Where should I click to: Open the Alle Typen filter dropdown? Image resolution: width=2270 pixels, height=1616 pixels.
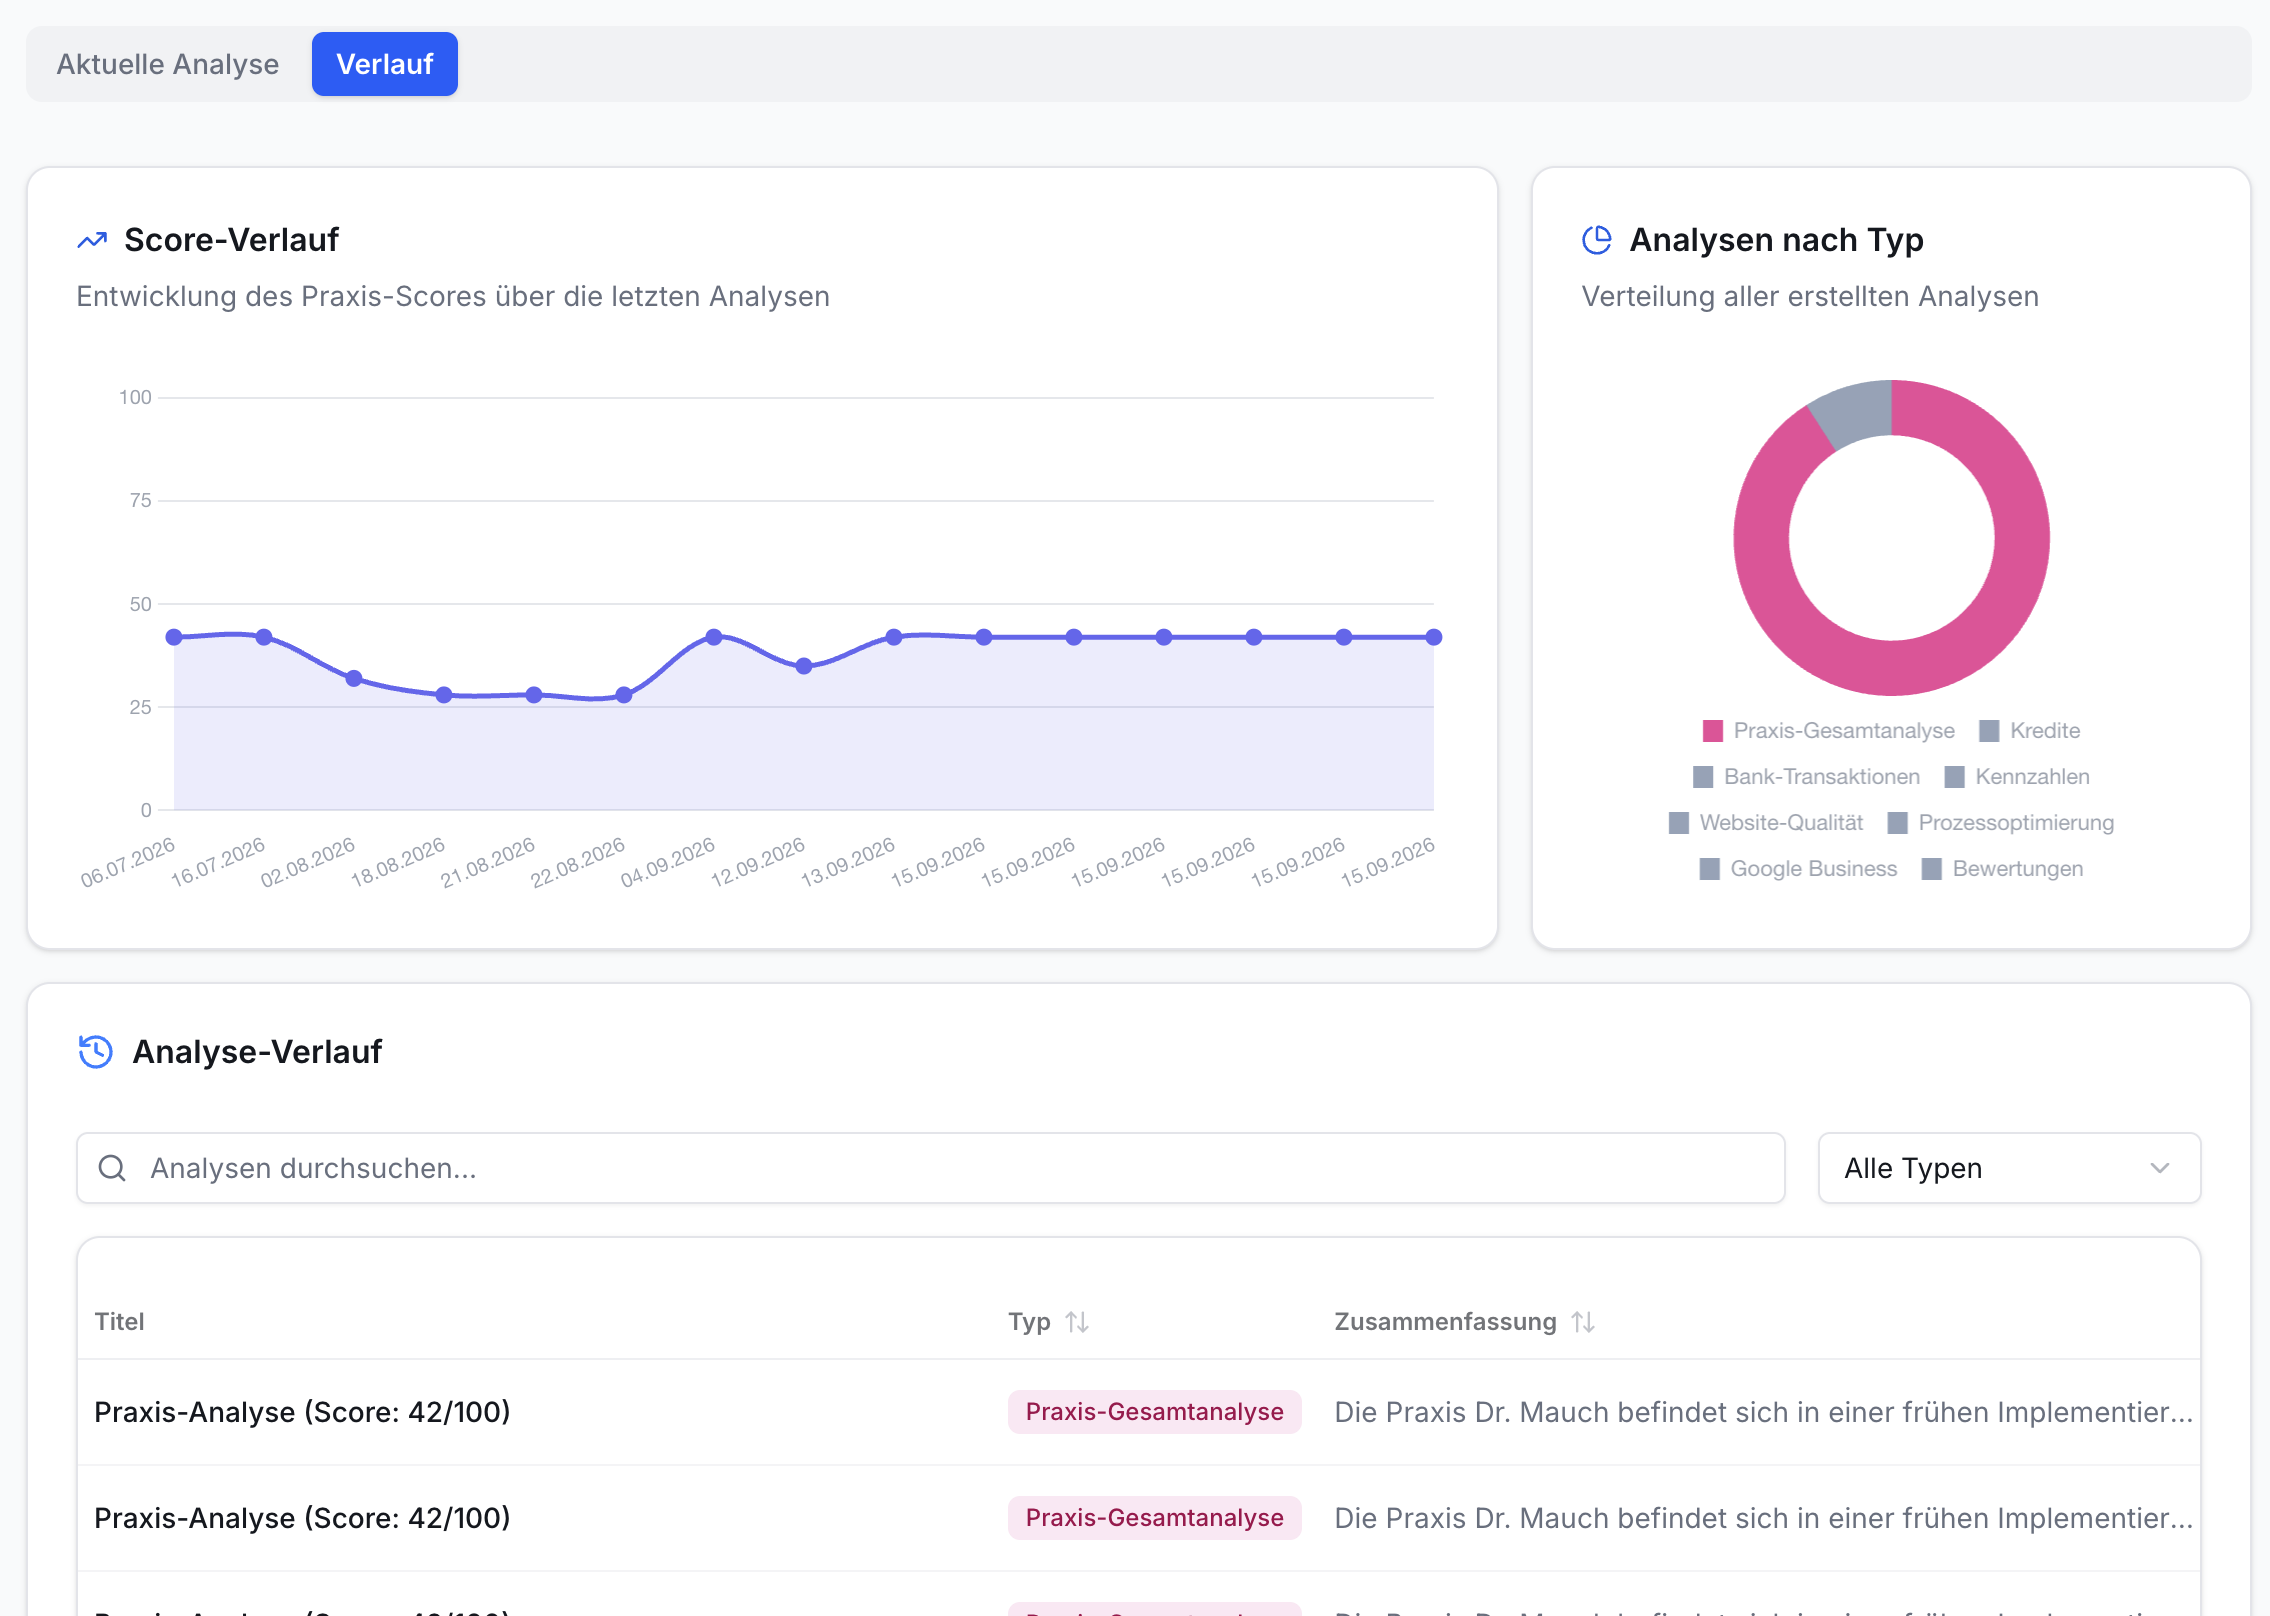coord(2009,1168)
